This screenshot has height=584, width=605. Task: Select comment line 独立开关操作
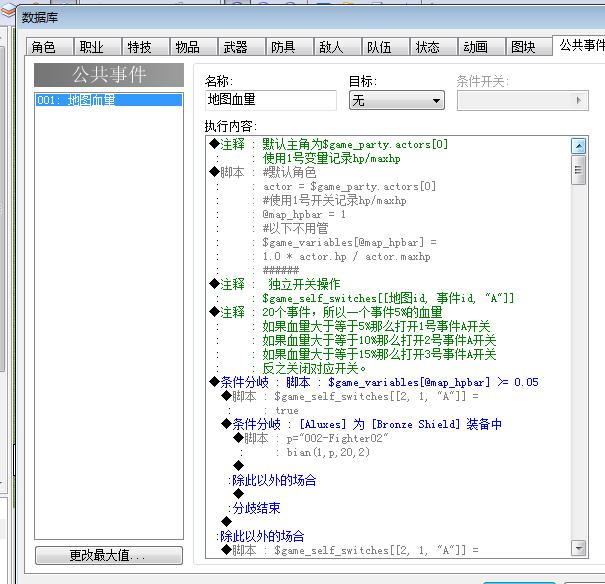tap(304, 284)
